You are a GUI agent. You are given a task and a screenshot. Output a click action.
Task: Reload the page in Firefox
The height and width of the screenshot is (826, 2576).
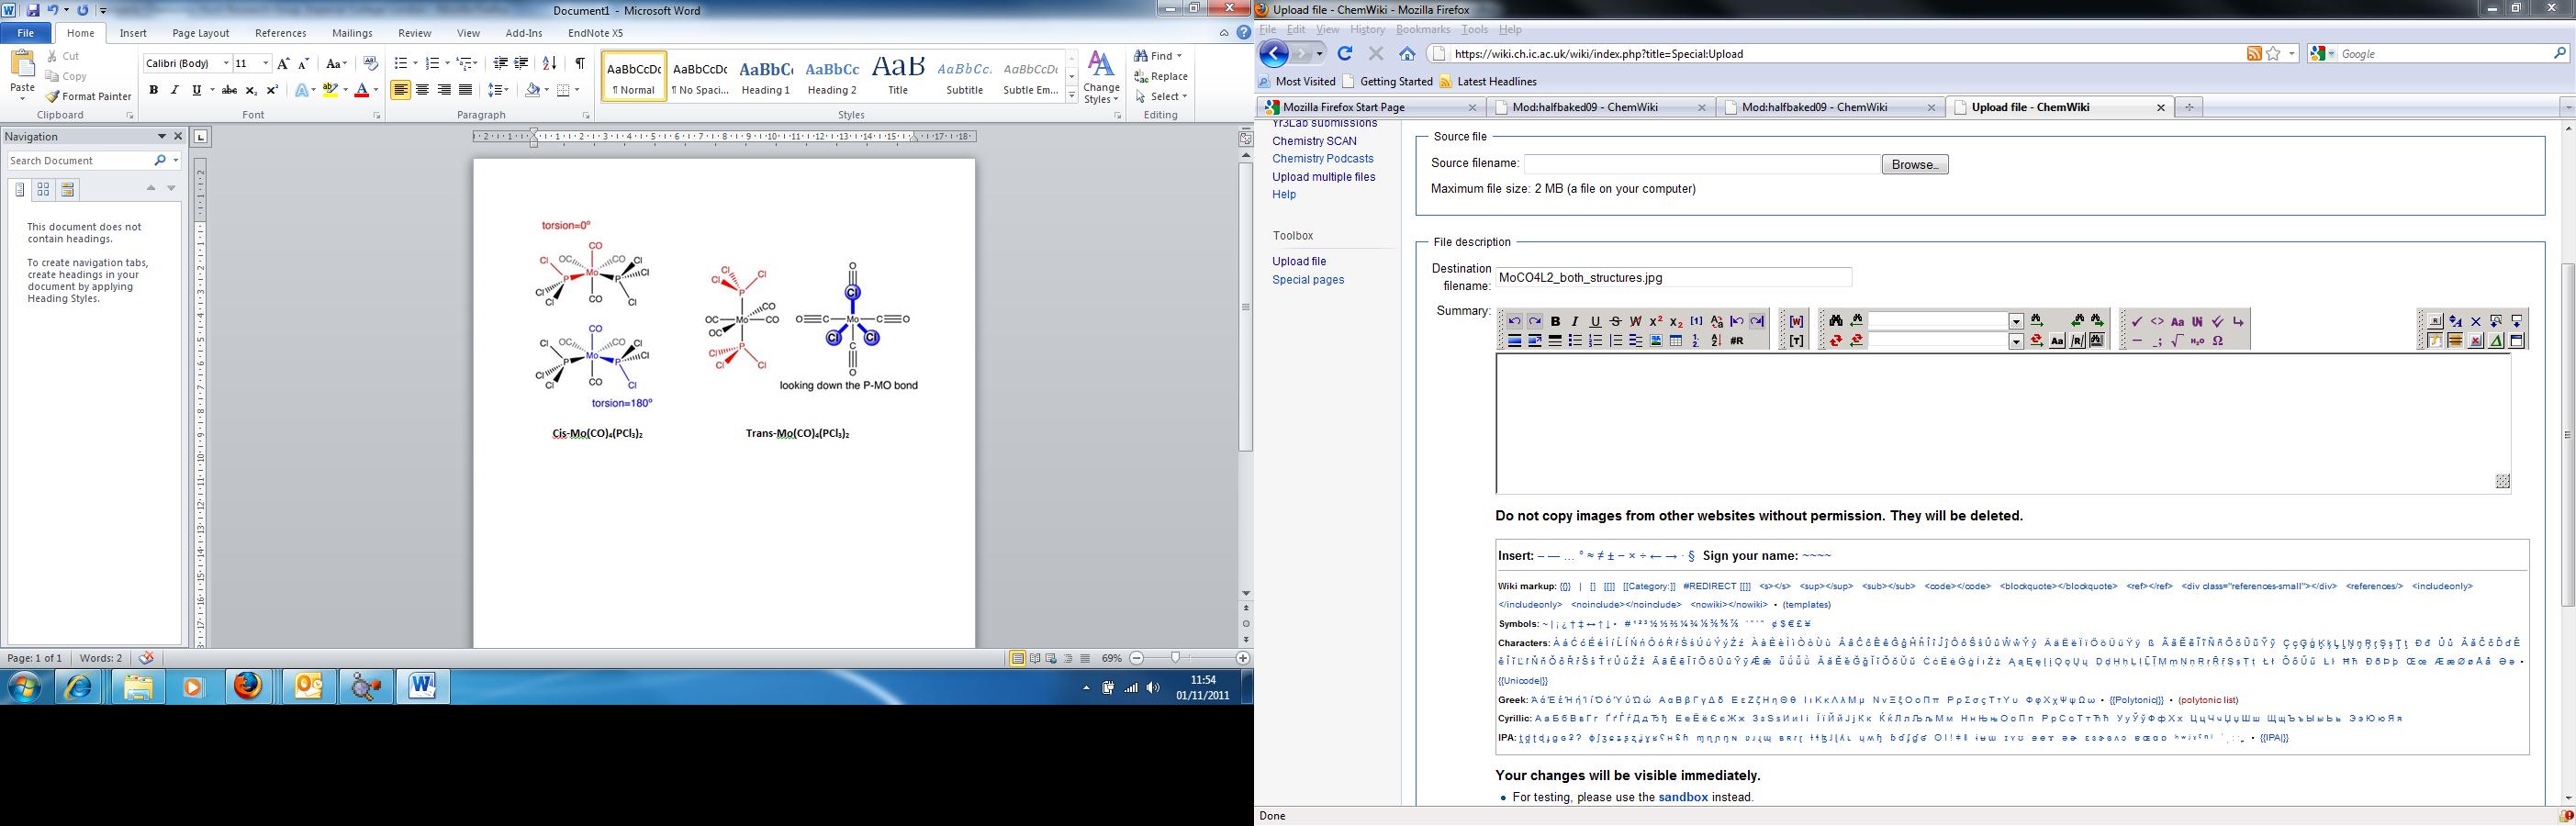1345,54
